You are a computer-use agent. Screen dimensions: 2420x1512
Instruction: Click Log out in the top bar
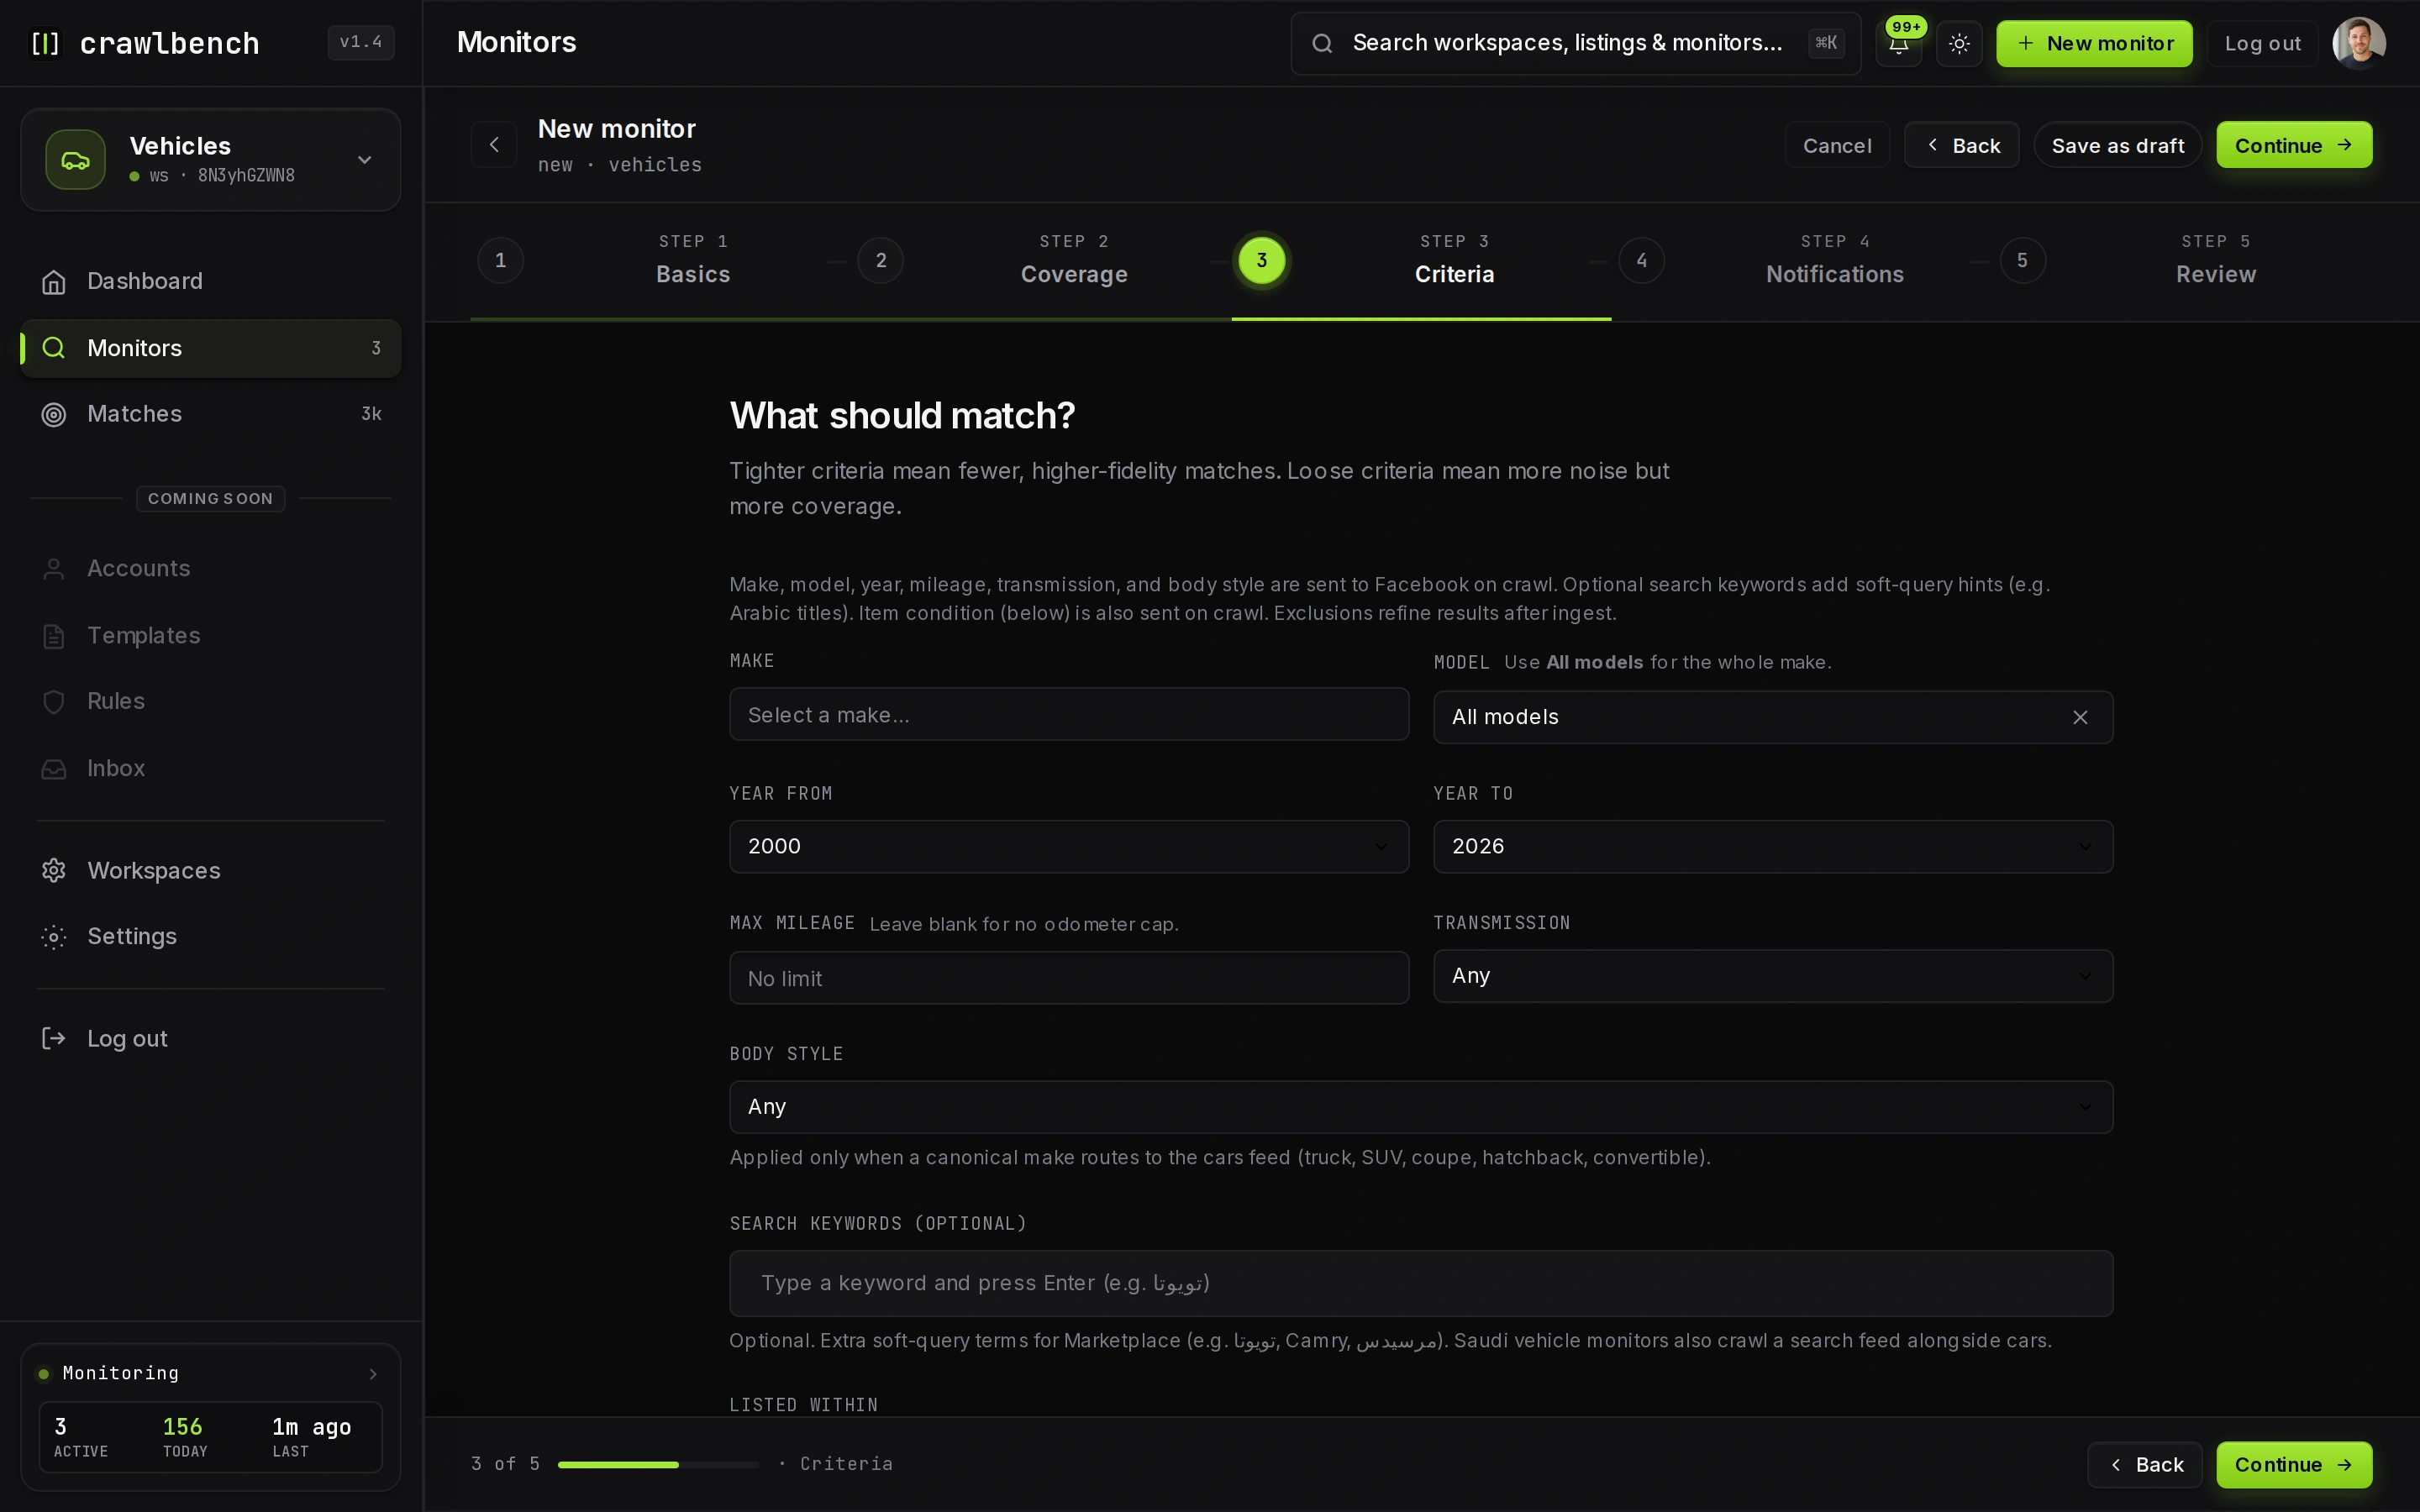pyautogui.click(x=2262, y=43)
